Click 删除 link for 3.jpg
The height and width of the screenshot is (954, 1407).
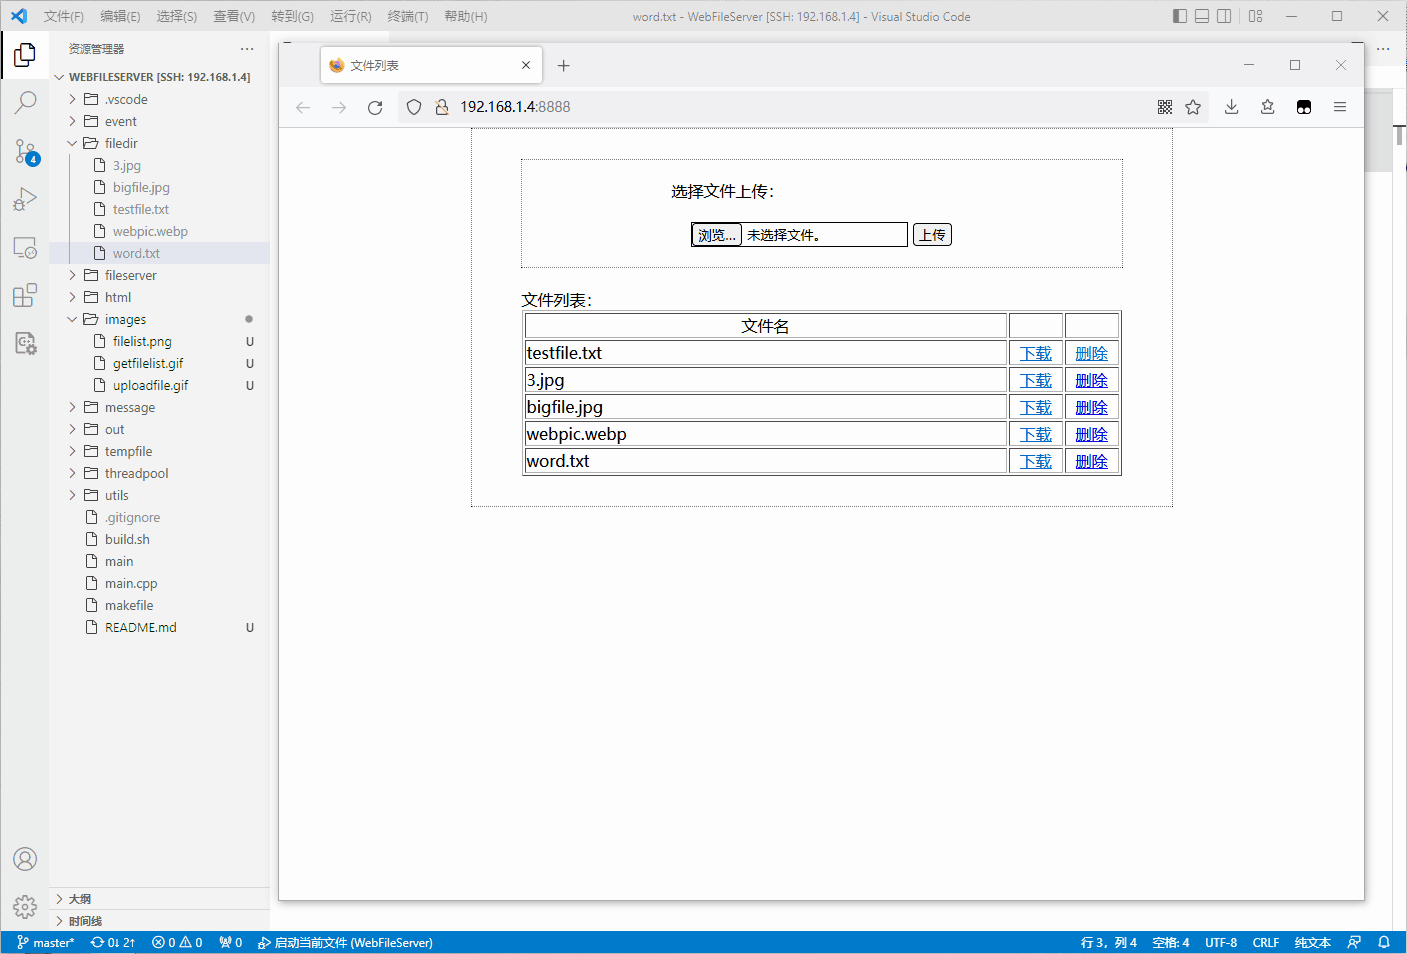(1092, 380)
